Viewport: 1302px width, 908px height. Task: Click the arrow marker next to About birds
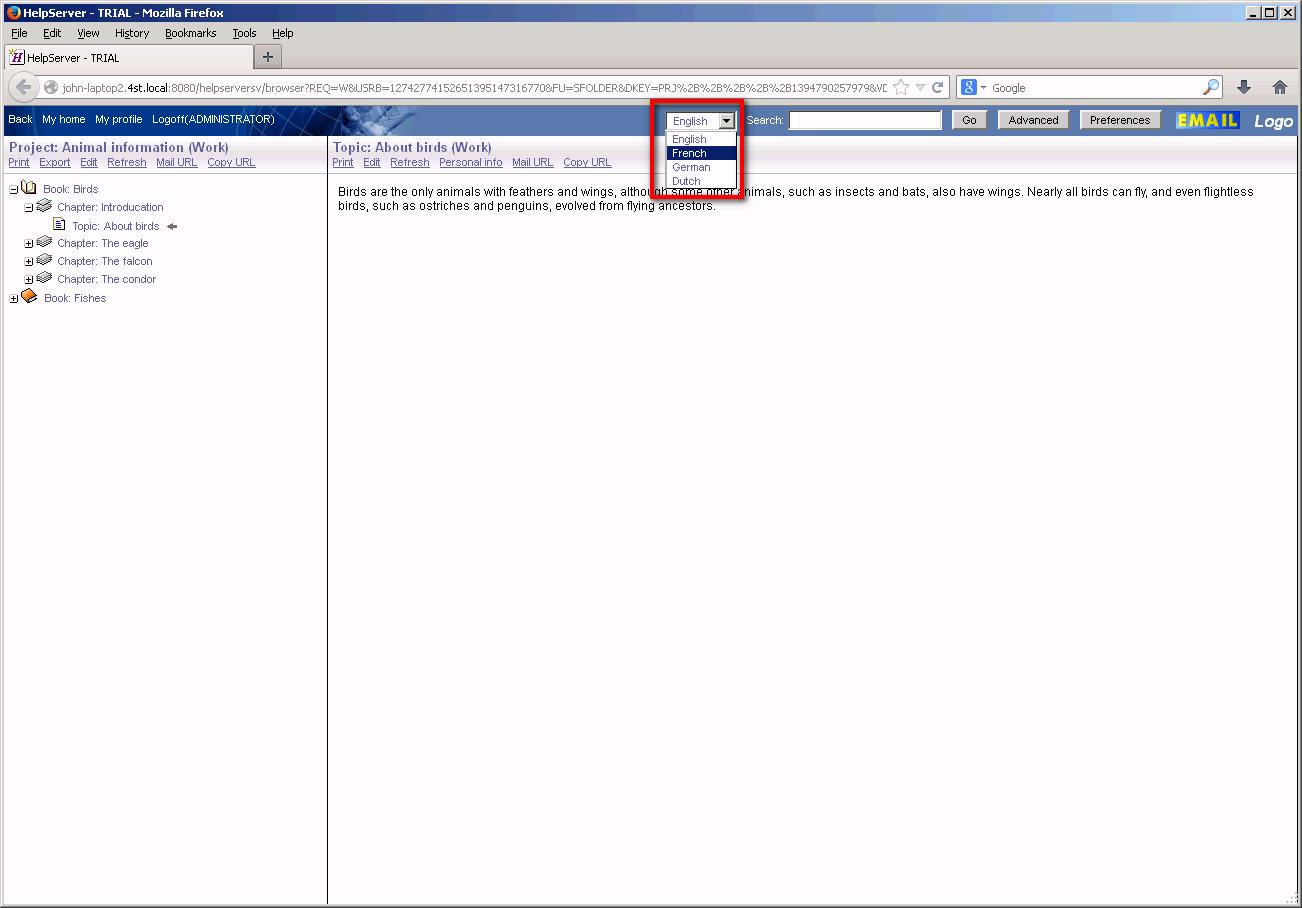(x=172, y=226)
